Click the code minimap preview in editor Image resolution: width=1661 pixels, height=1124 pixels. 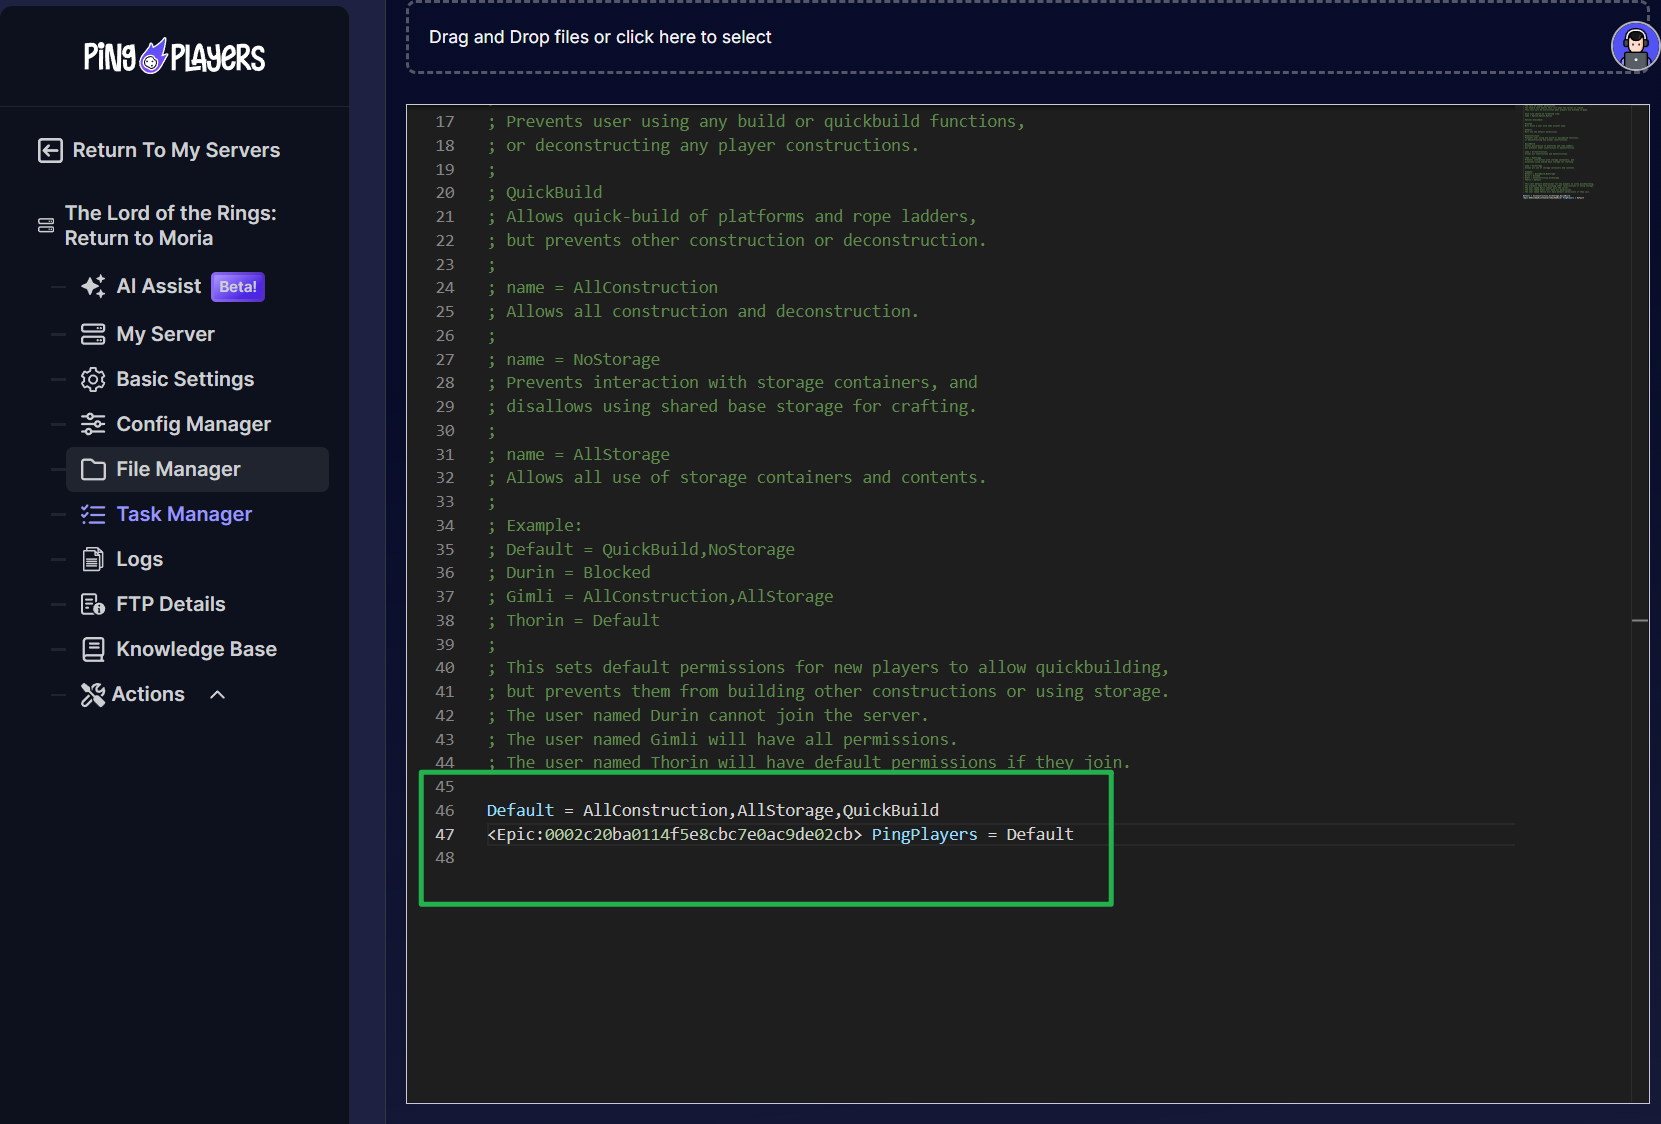pos(1557,152)
